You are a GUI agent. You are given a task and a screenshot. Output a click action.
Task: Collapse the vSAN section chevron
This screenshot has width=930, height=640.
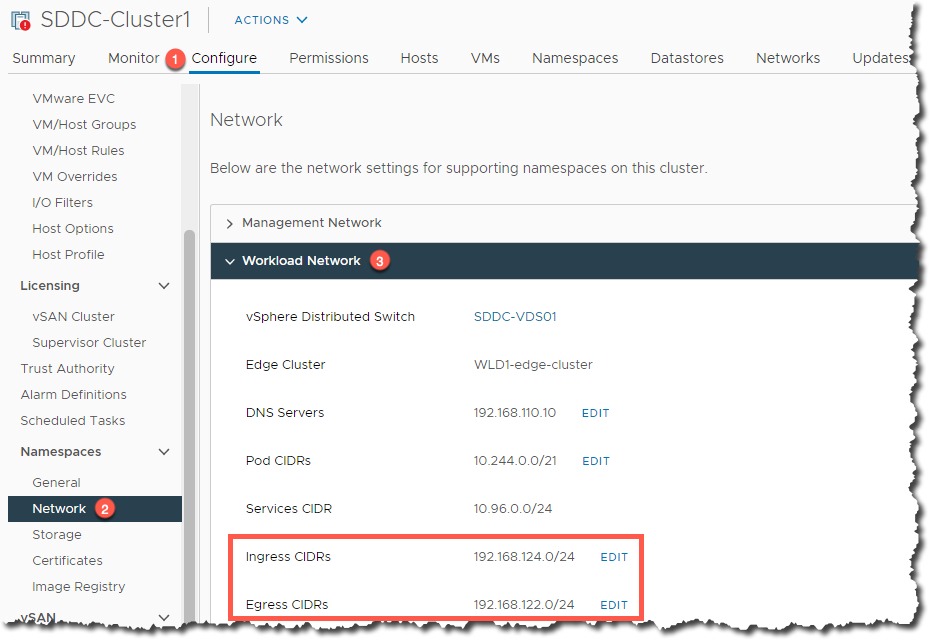click(164, 617)
